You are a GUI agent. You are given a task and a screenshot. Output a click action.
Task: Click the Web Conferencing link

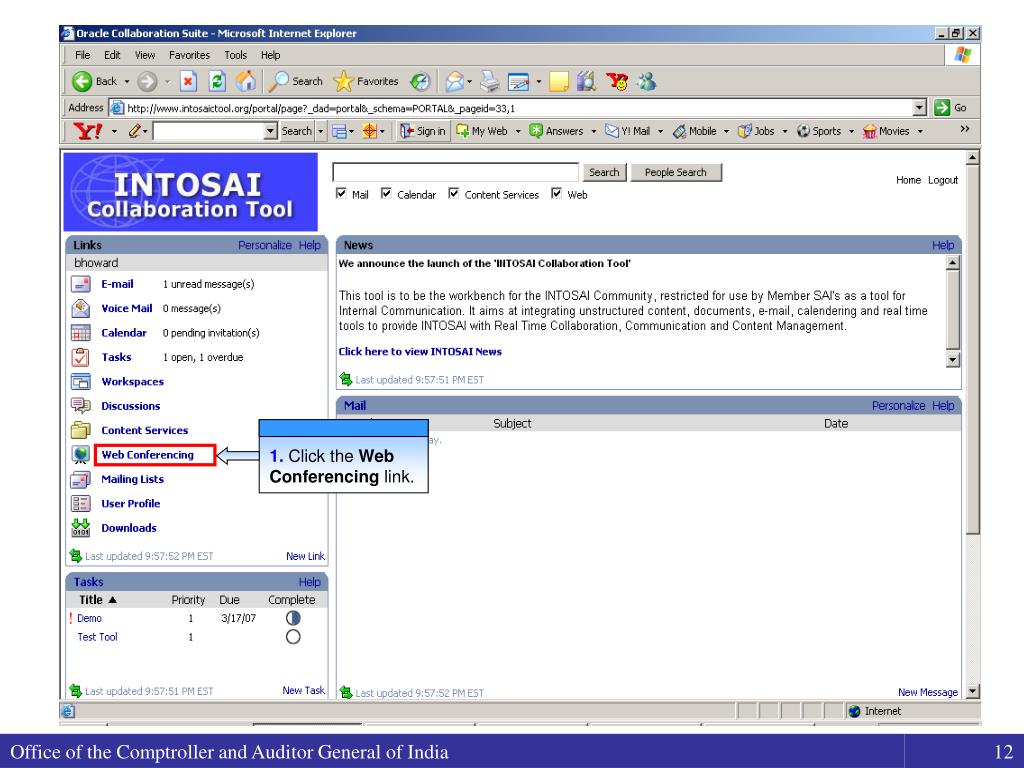pyautogui.click(x=148, y=455)
